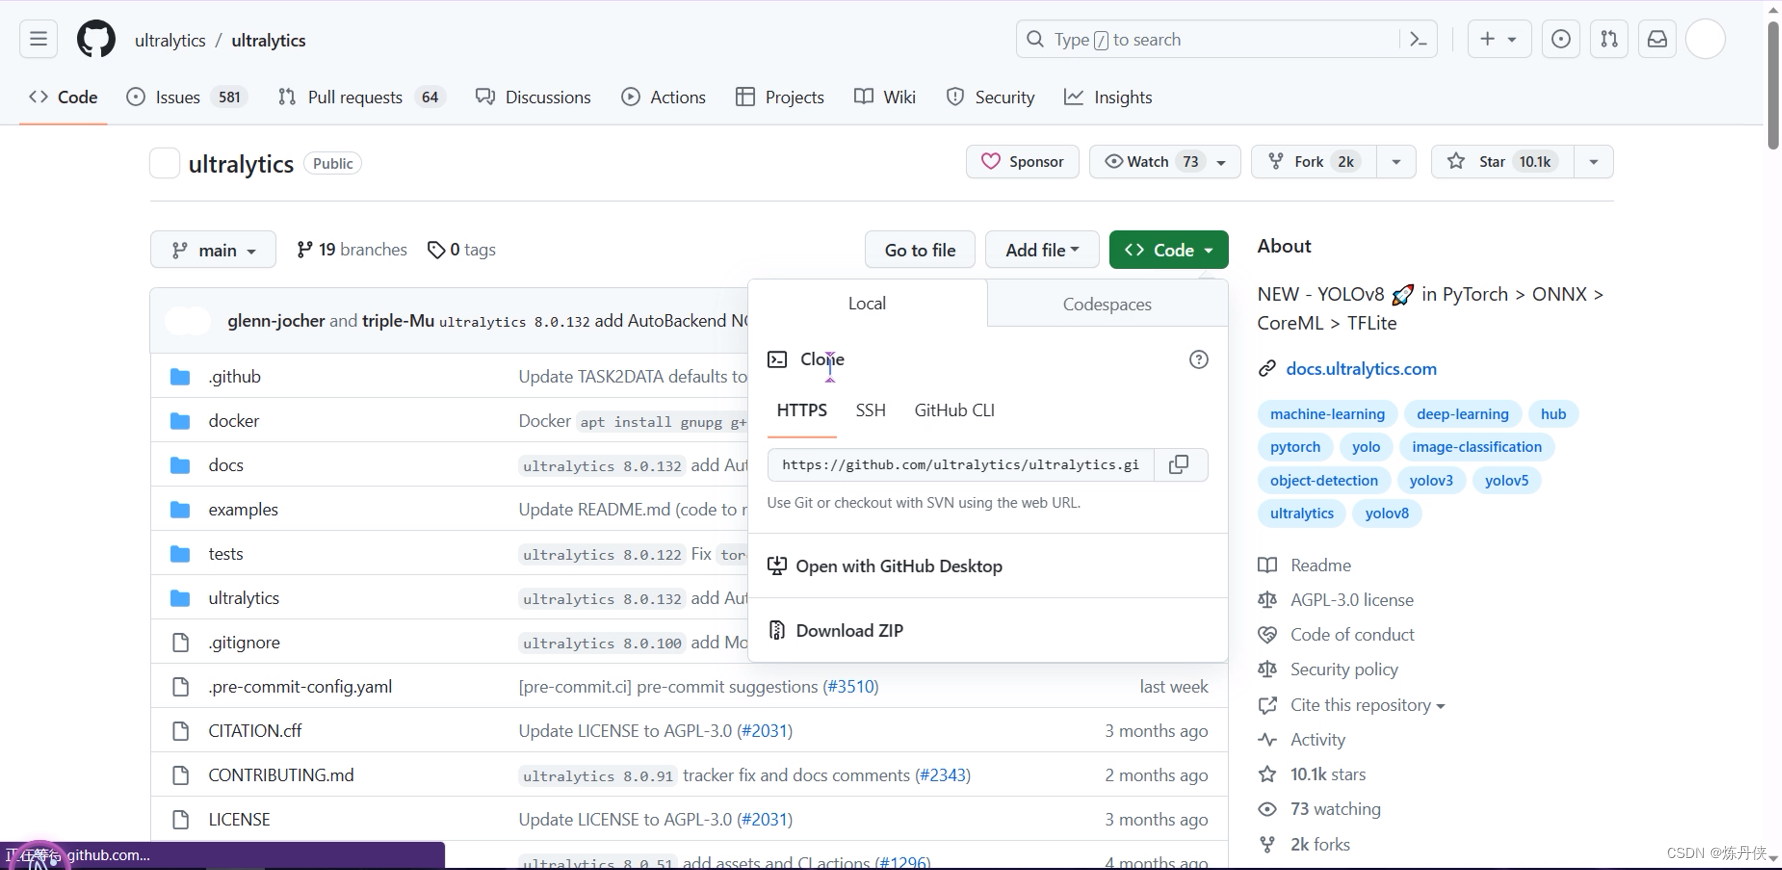
Task: Select the Local tab in clone popup
Action: [867, 303]
